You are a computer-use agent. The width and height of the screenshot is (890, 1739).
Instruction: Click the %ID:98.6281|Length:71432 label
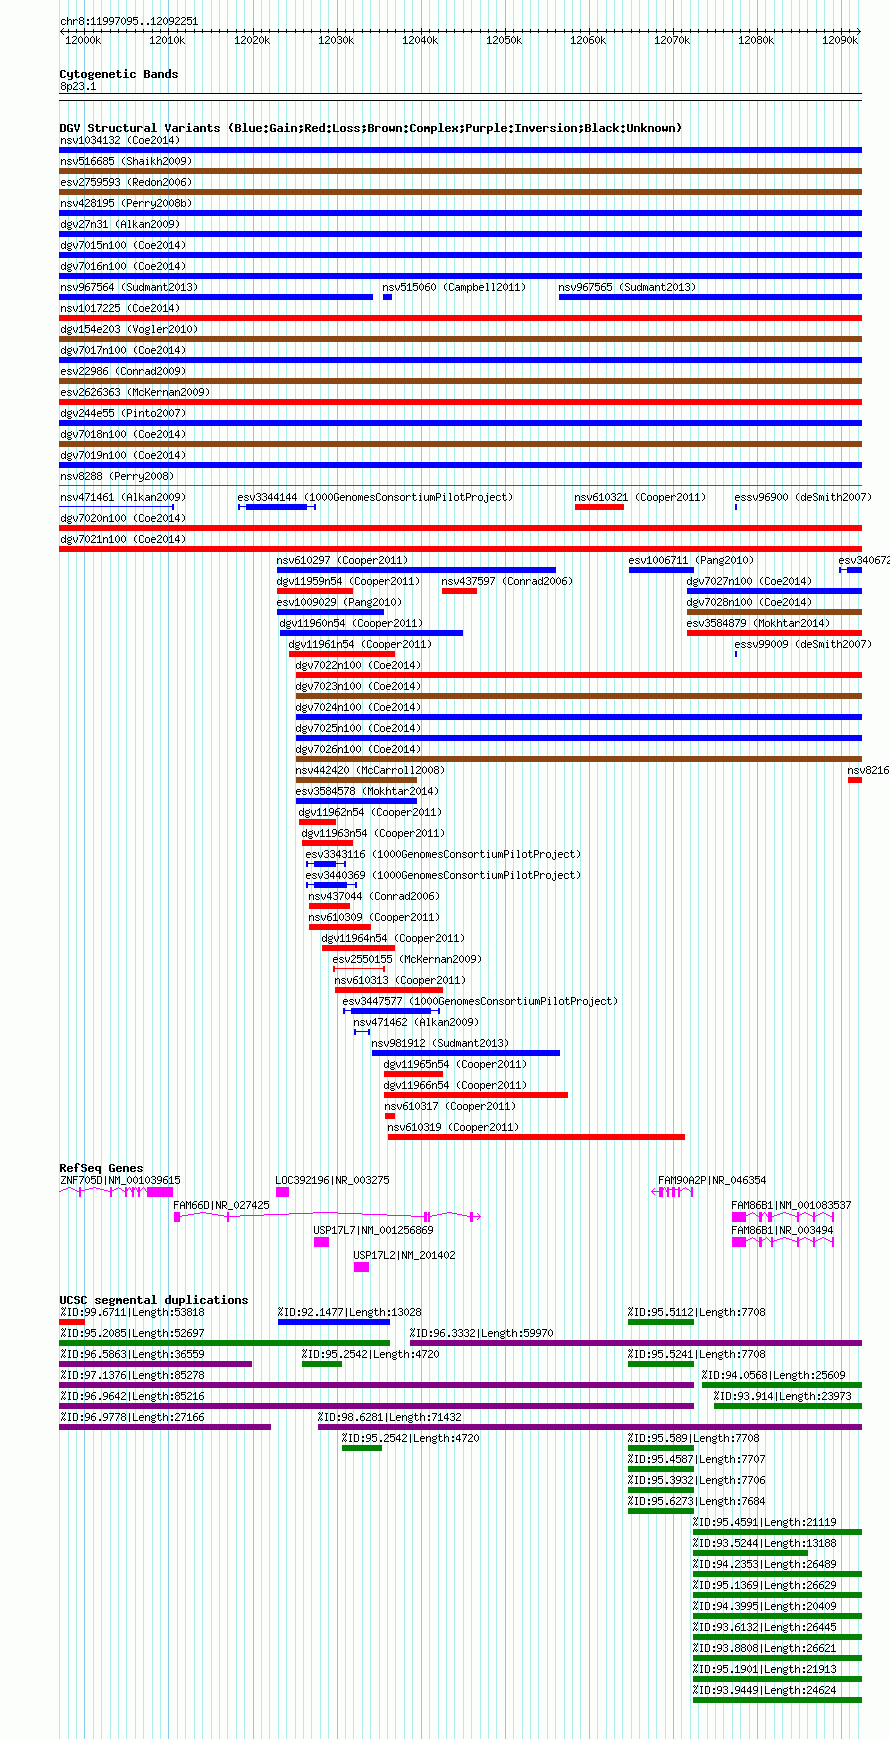tap(390, 1417)
